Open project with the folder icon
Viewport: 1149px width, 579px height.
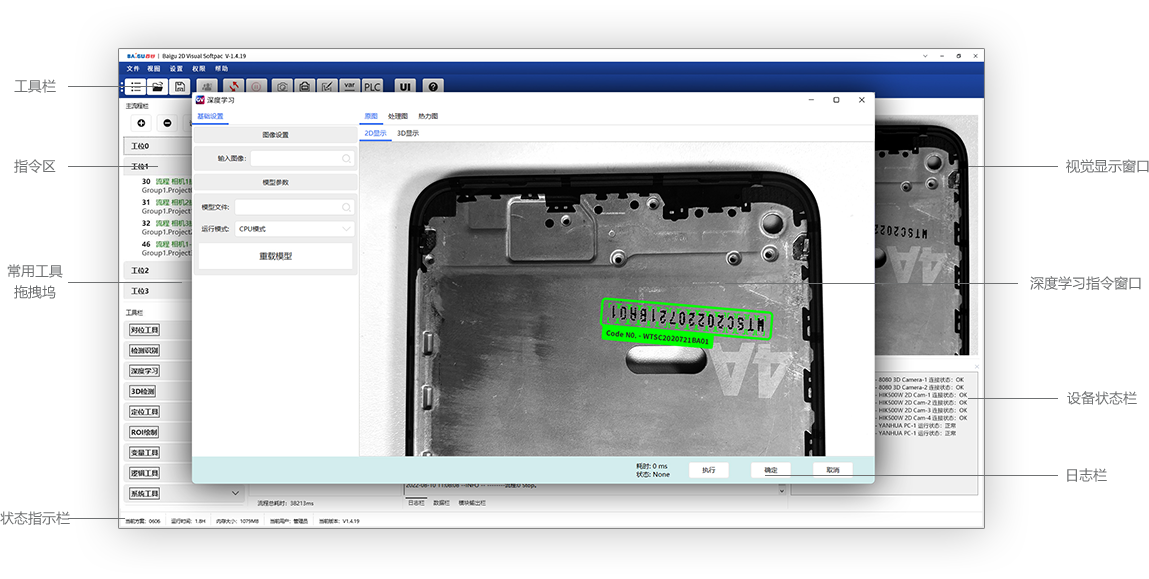point(158,86)
